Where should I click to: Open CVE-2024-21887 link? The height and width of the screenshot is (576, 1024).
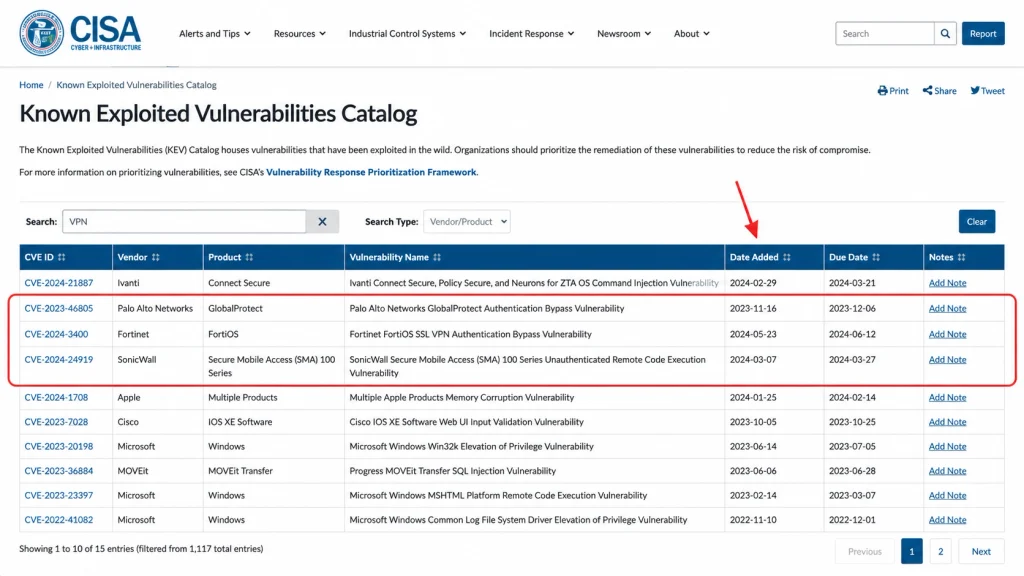click(x=59, y=283)
